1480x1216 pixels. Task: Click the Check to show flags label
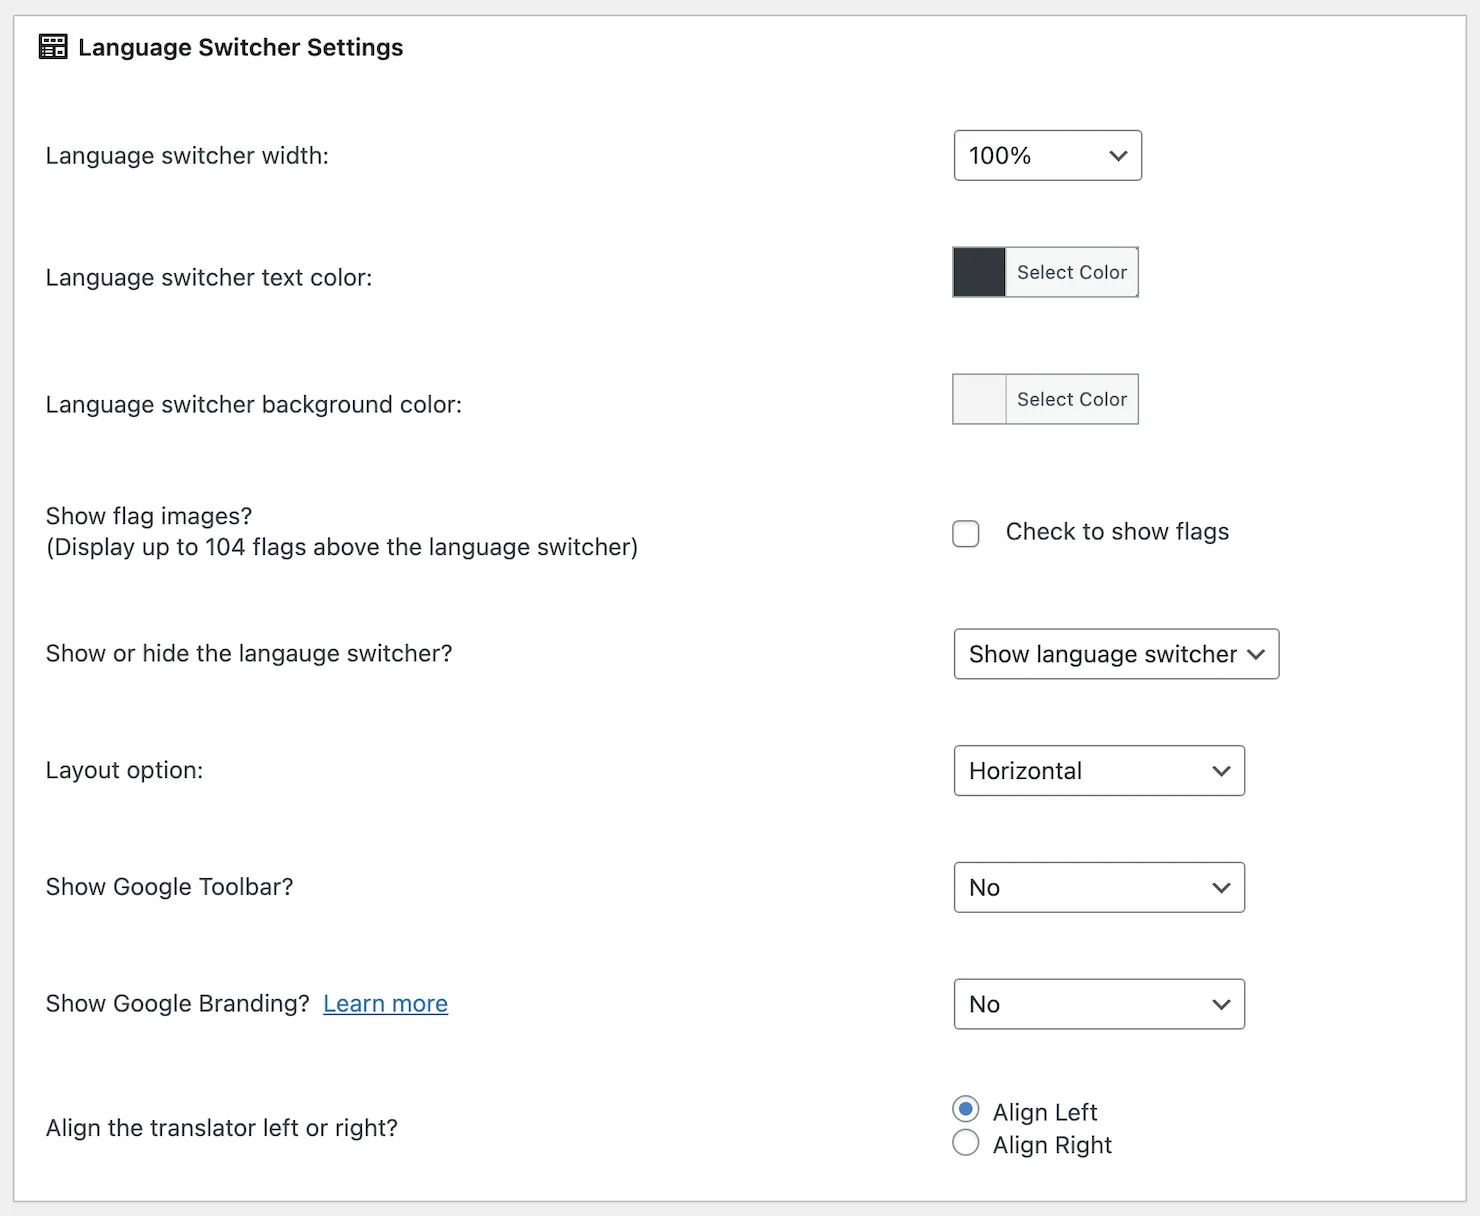pyautogui.click(x=1117, y=532)
